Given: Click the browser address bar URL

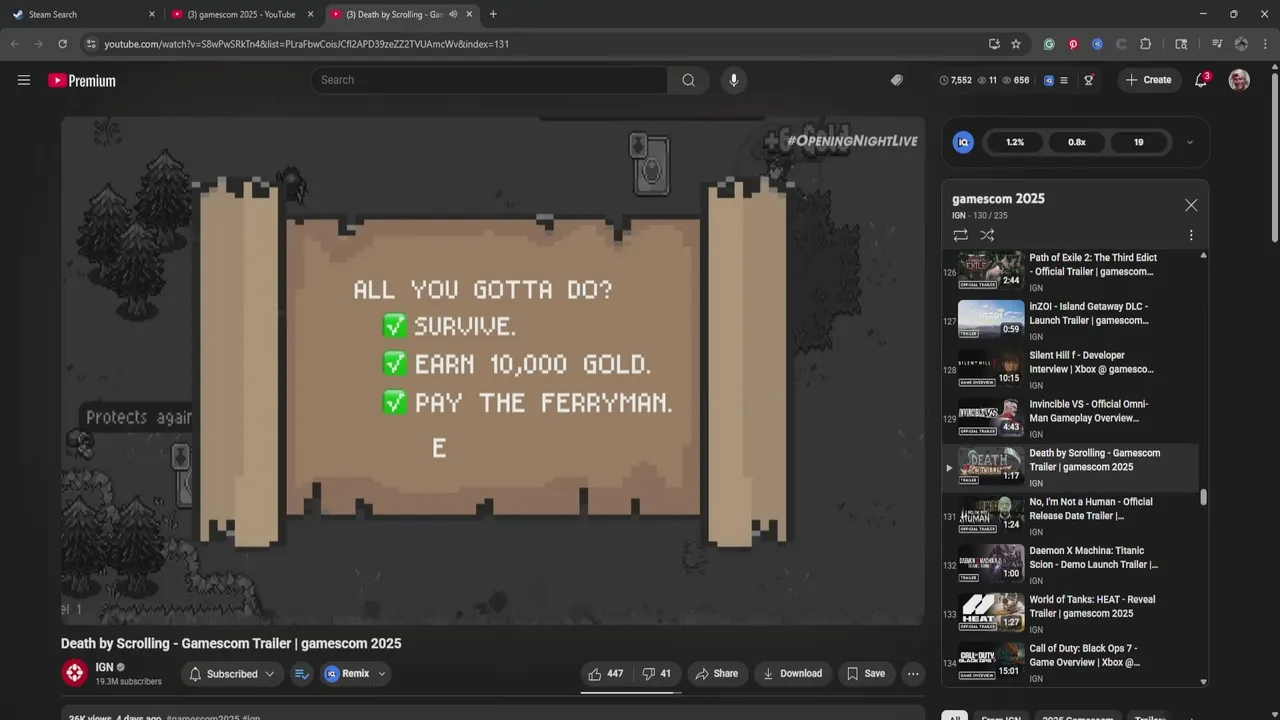Looking at the screenshot, I should point(307,44).
